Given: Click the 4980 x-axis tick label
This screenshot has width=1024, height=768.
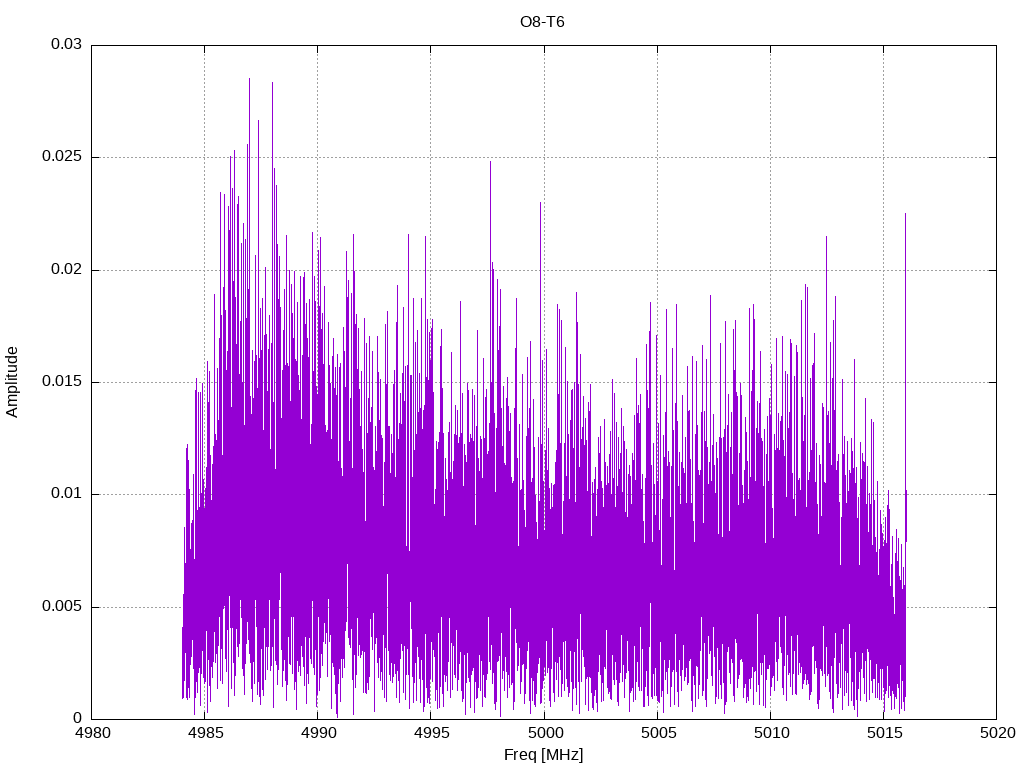Looking at the screenshot, I should click(x=92, y=733).
